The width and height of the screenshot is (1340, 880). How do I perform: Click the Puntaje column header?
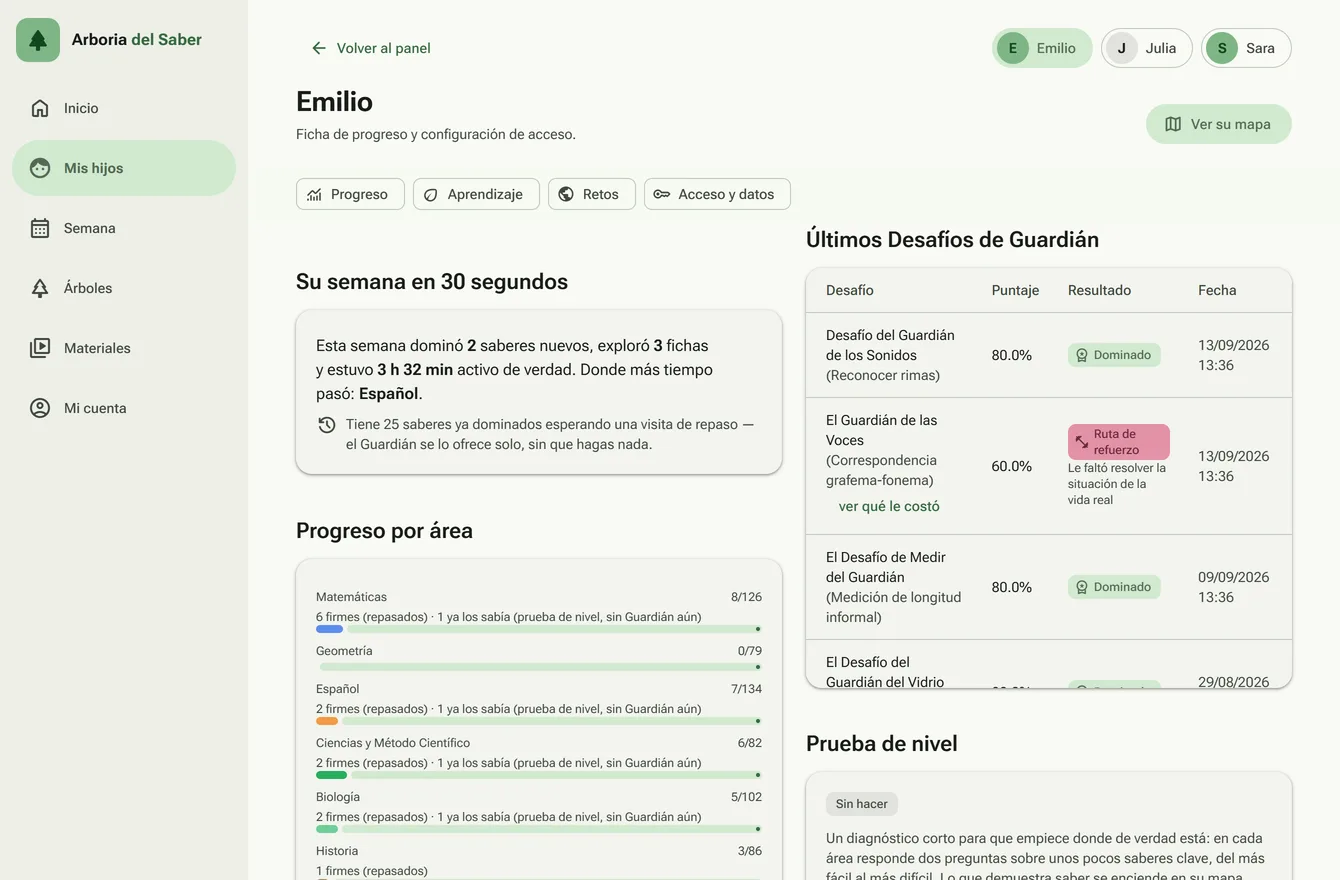point(1015,290)
